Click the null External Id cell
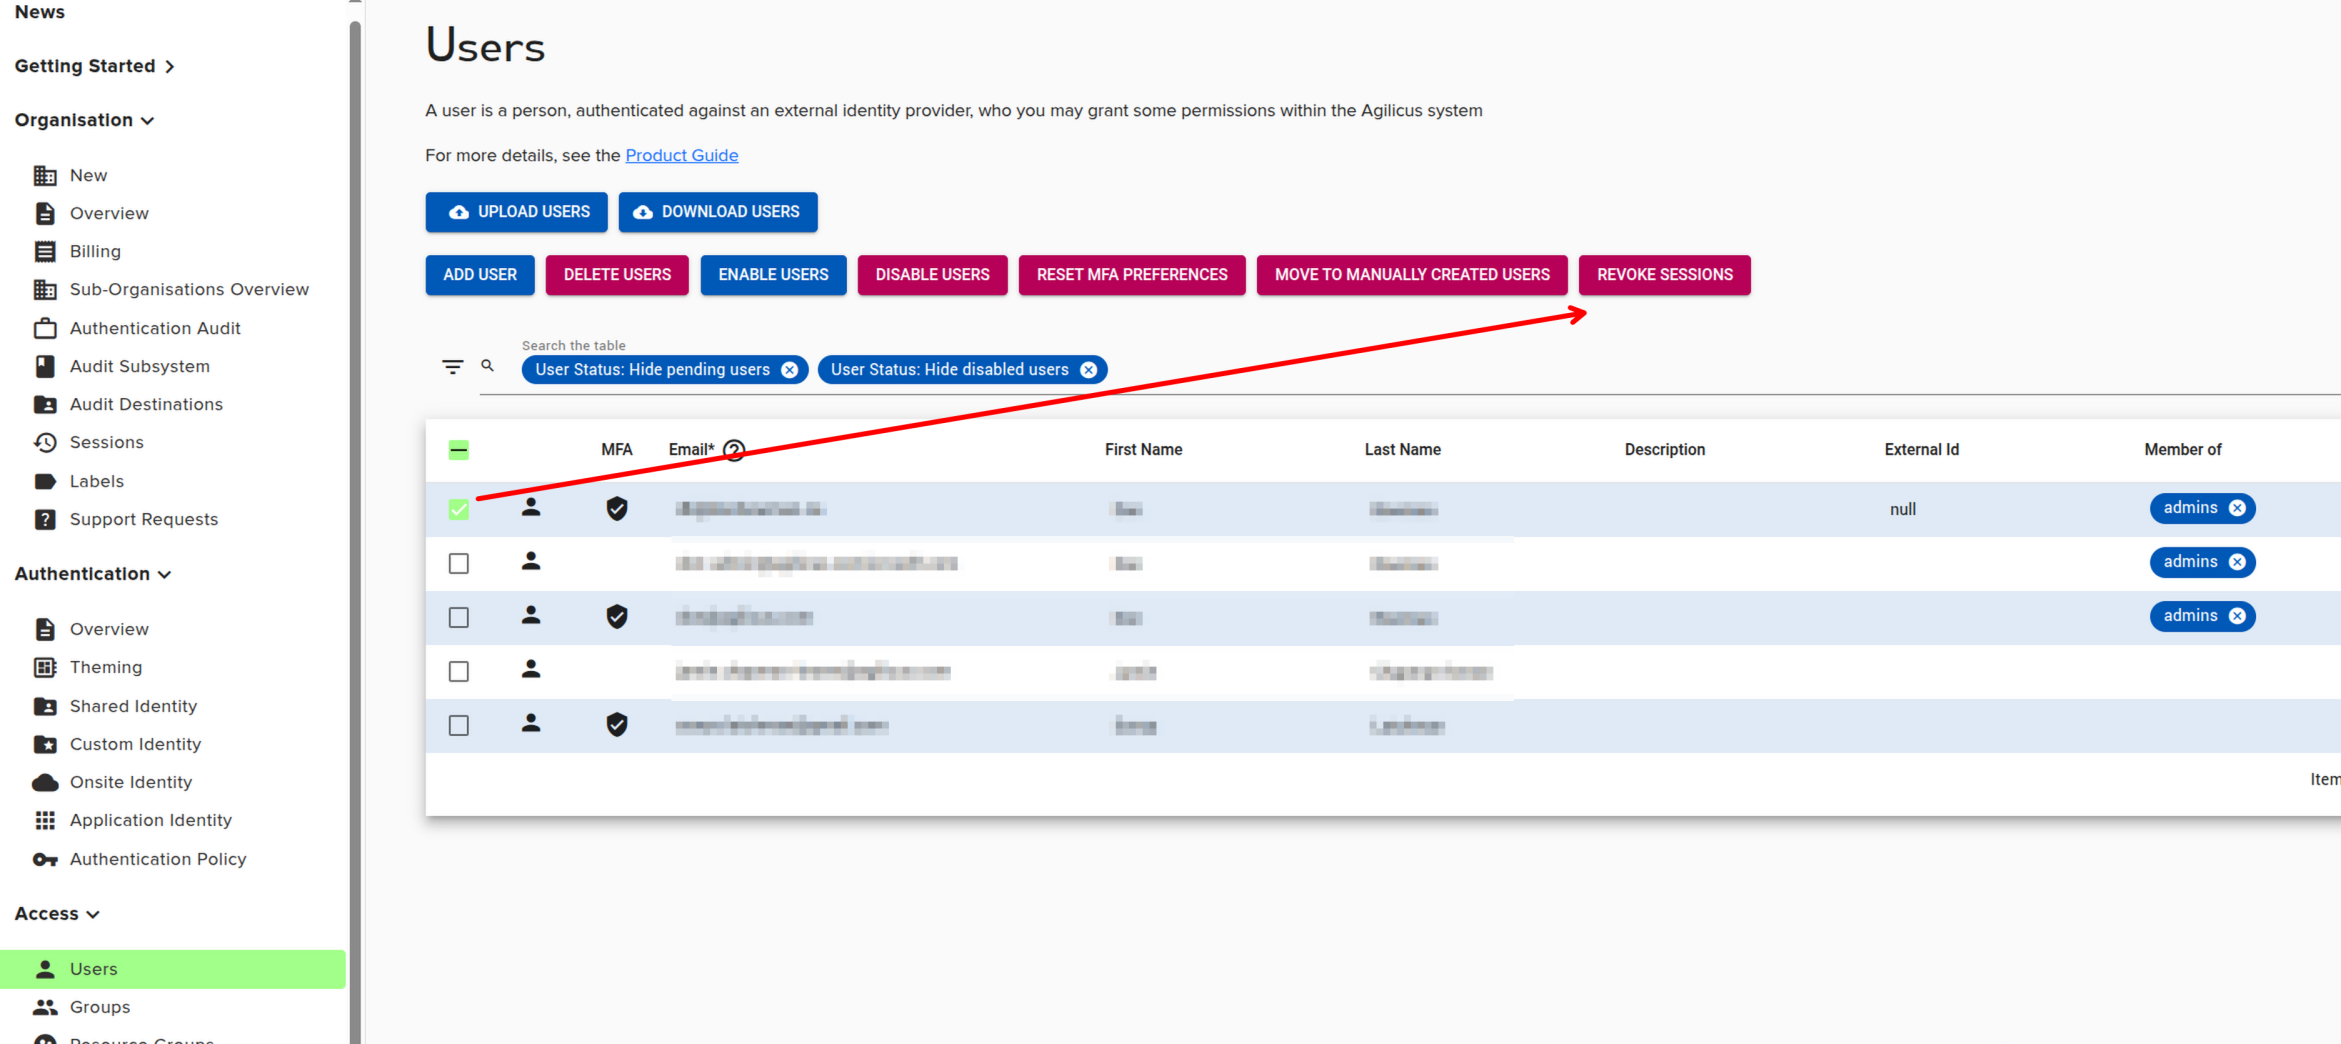Image resolution: width=2341 pixels, height=1044 pixels. [x=1903, y=510]
